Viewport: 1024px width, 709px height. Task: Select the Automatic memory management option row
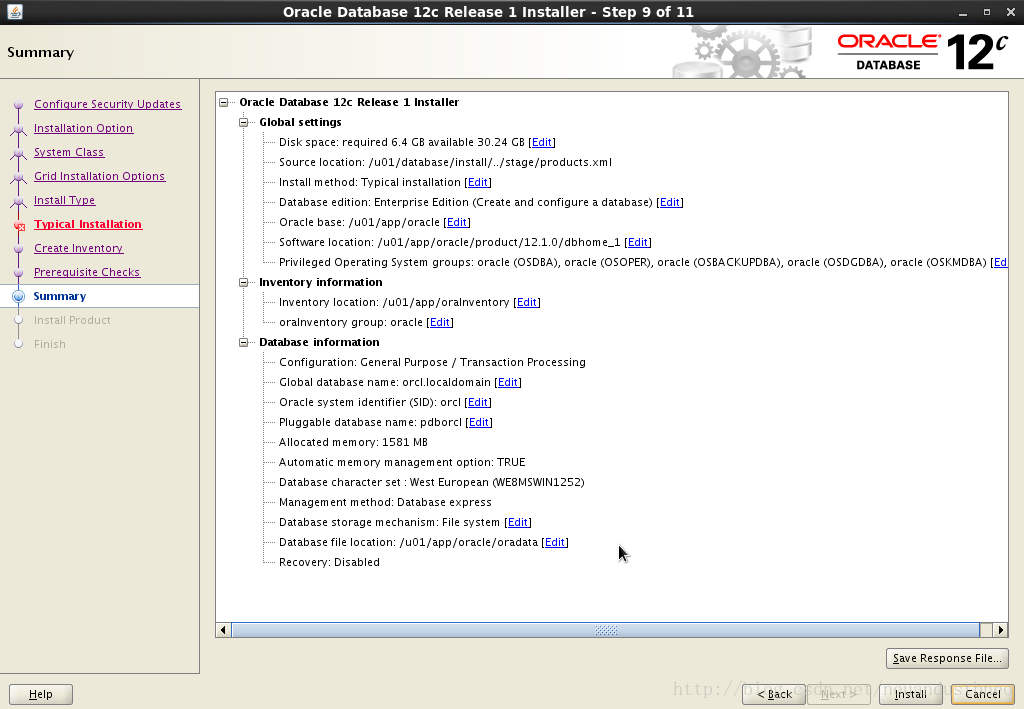(402, 462)
